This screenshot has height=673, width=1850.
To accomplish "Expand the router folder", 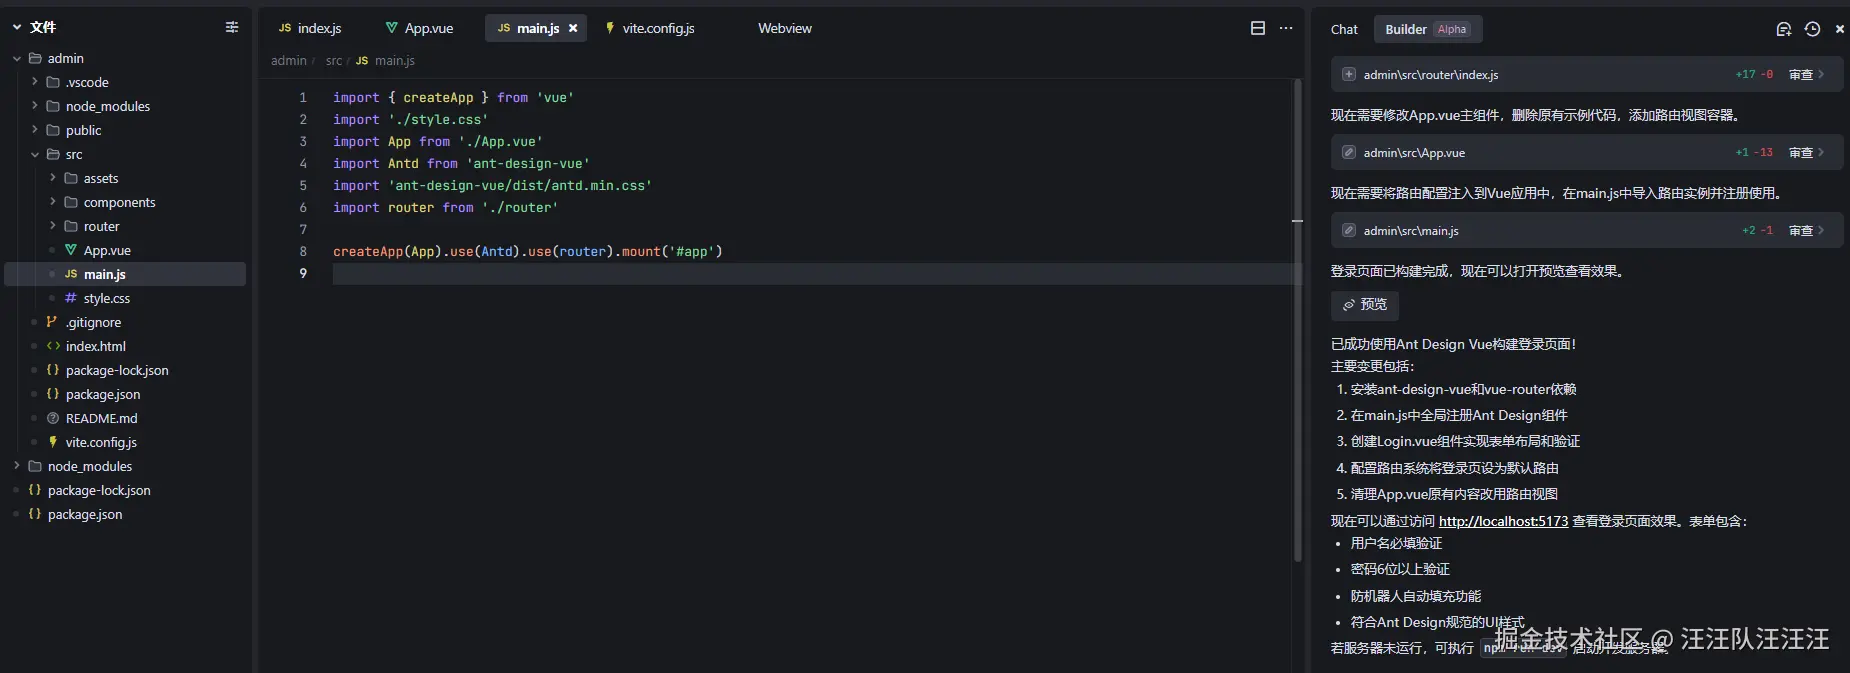I will (53, 226).
